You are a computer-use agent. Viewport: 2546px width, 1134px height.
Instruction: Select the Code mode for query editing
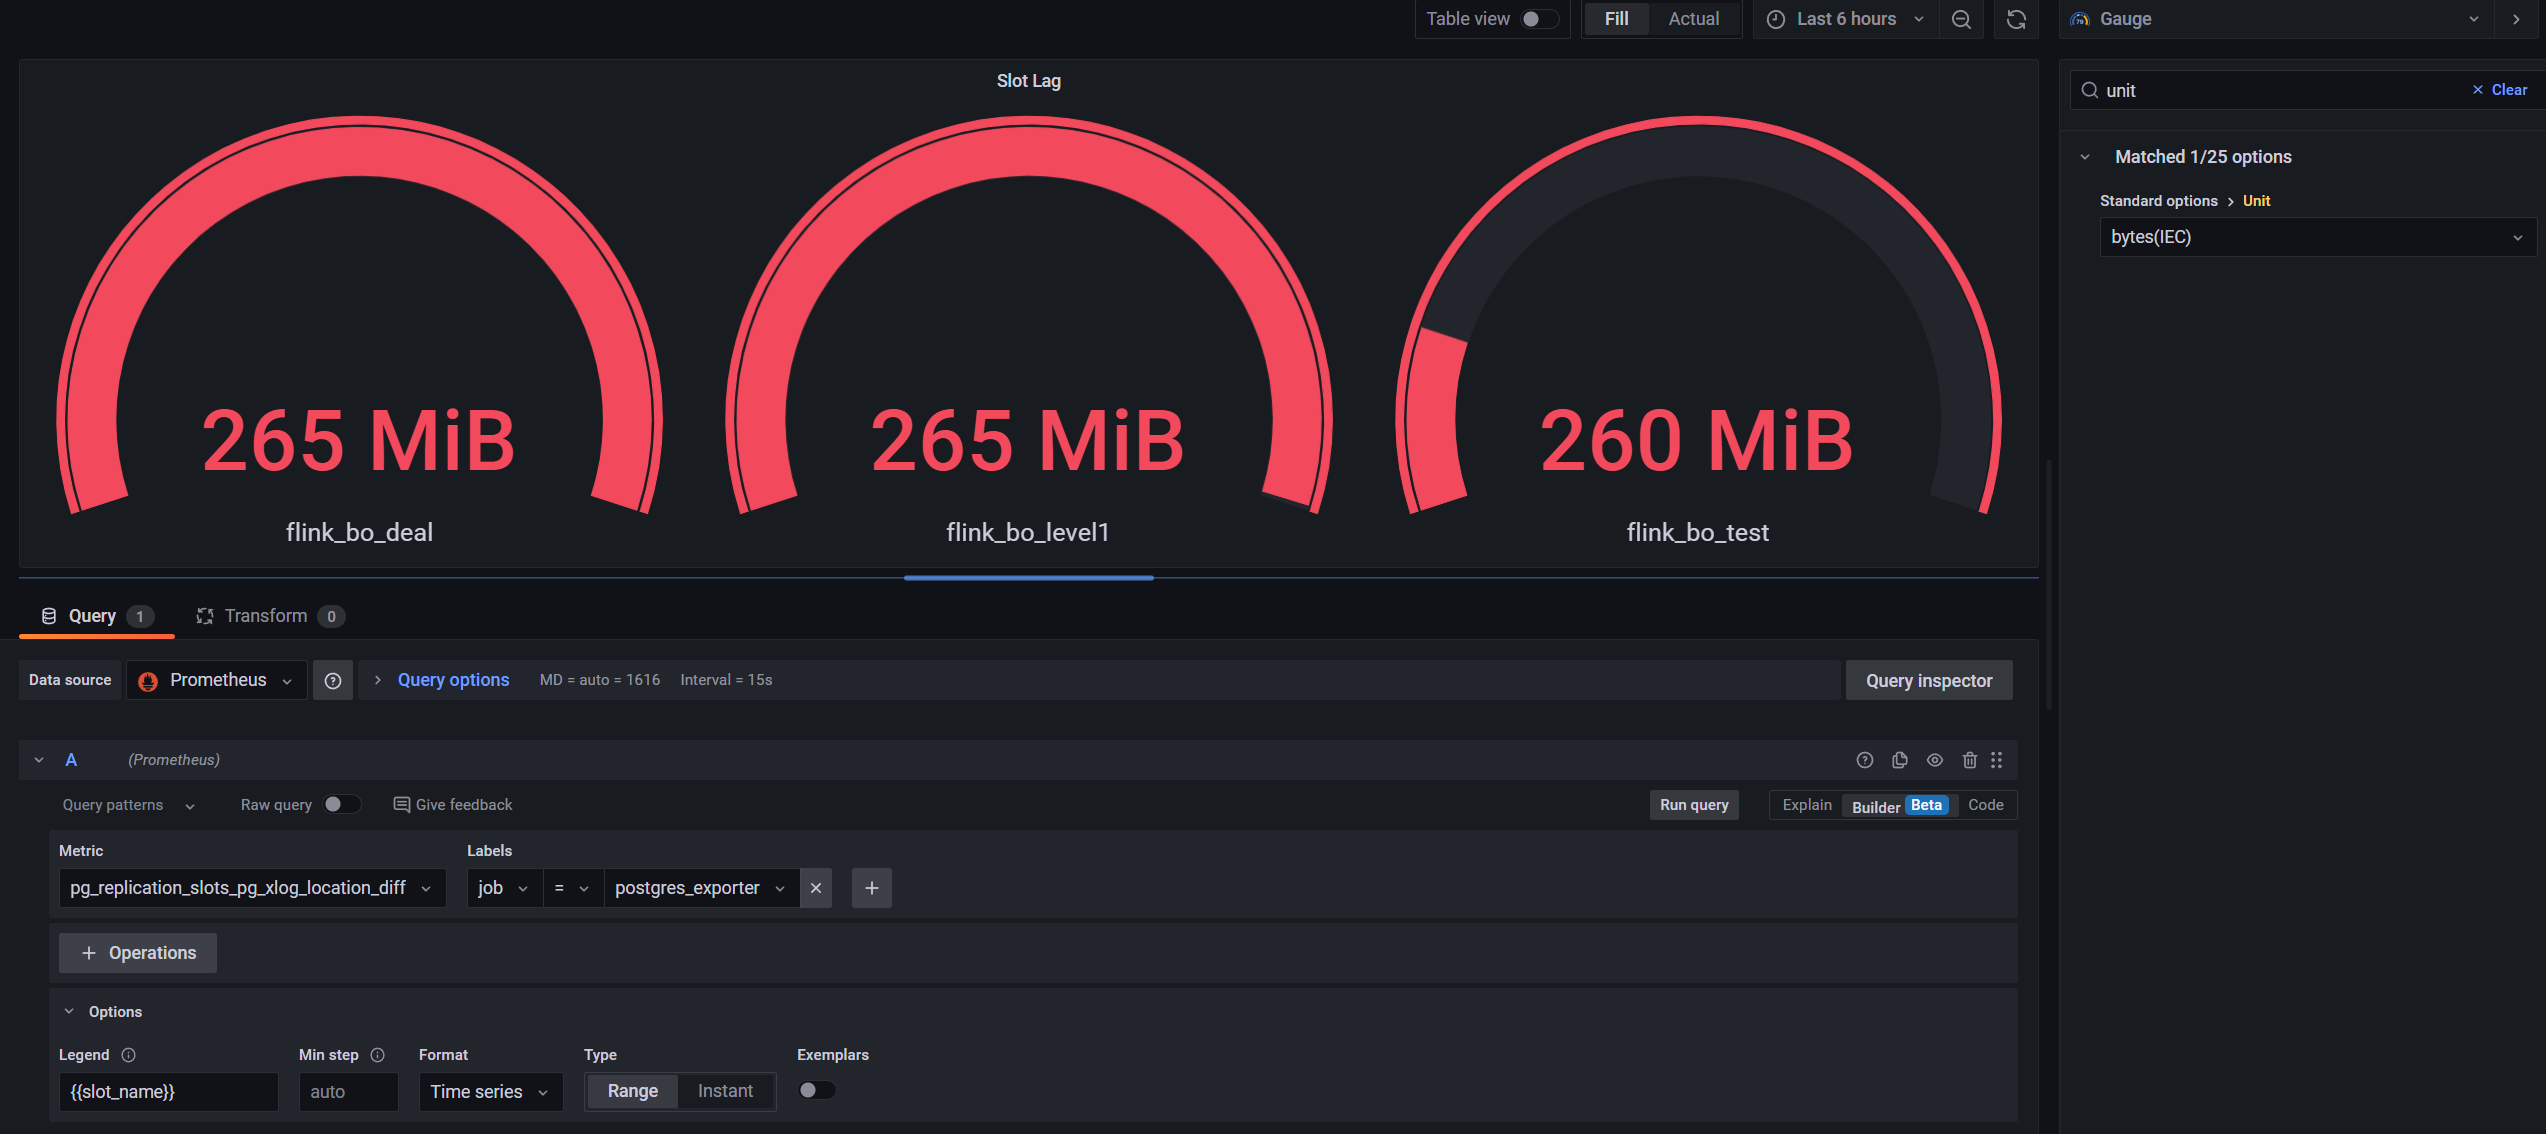[x=1986, y=804]
